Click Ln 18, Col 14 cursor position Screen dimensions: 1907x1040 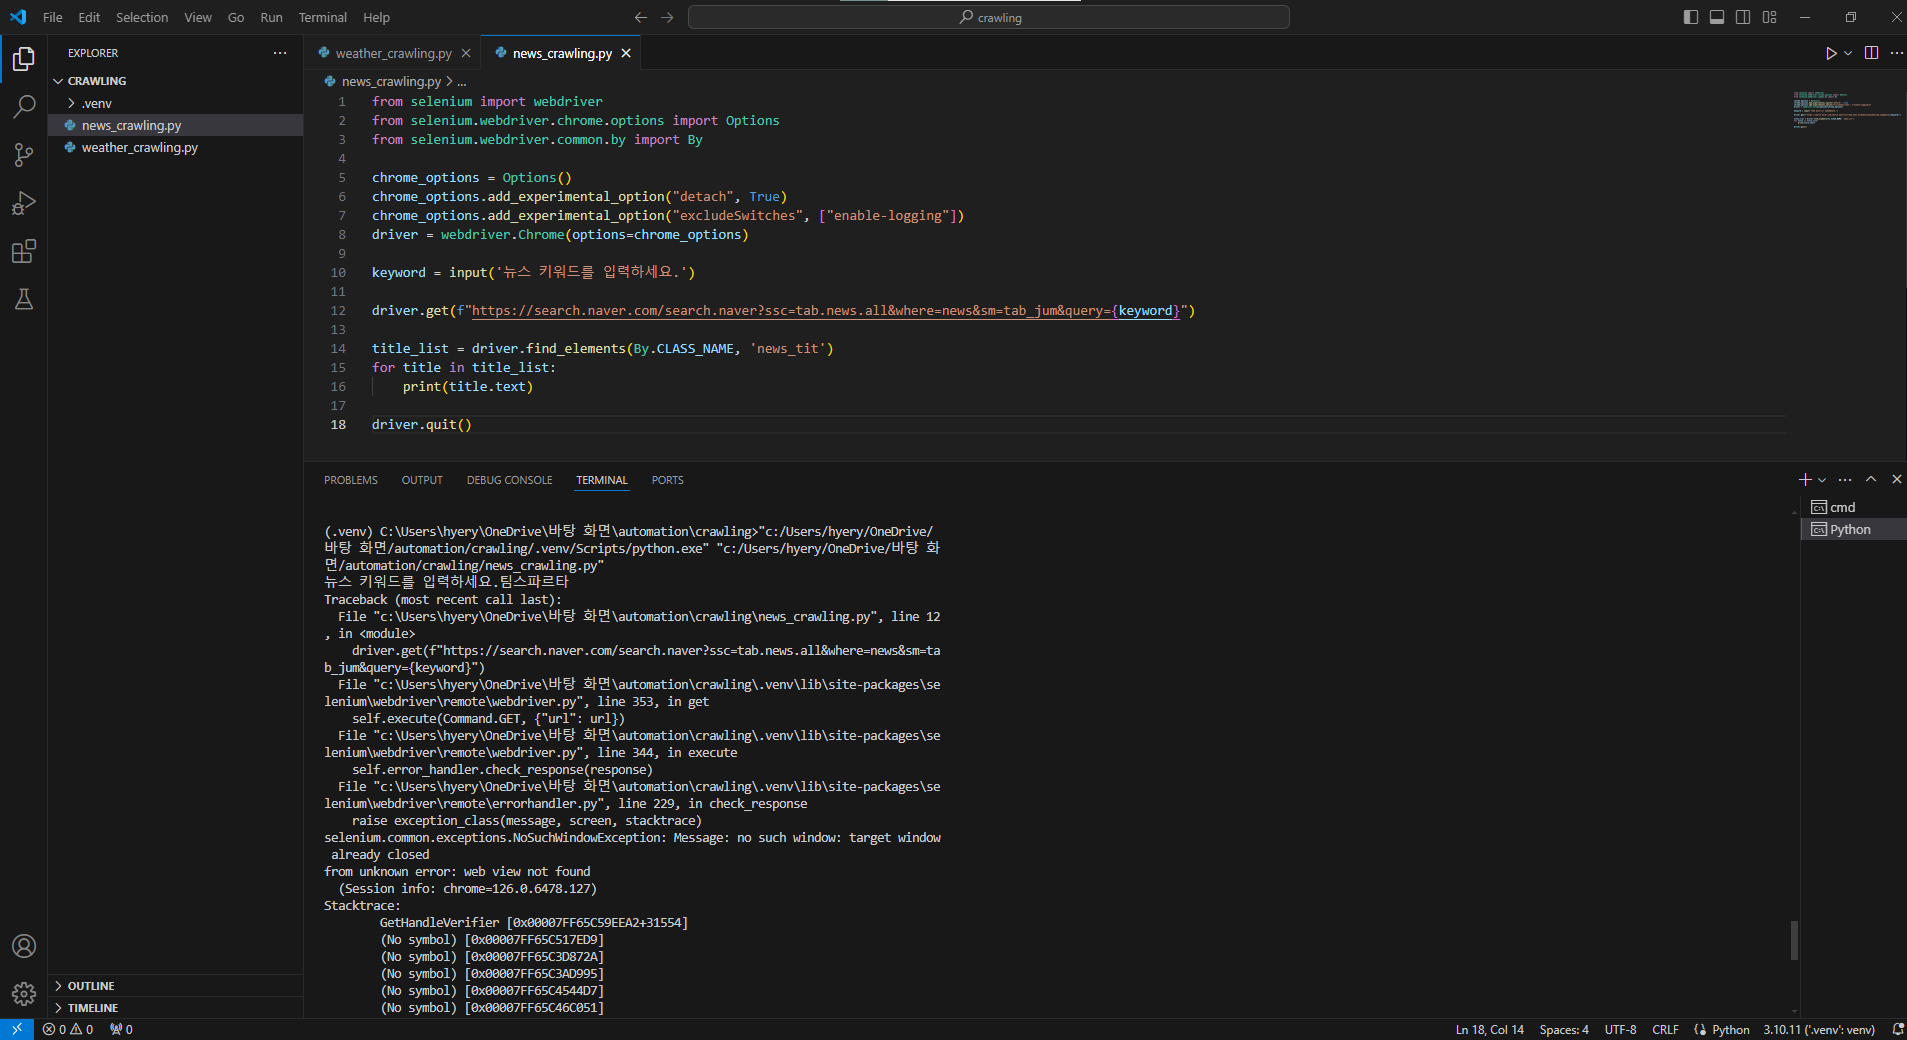(x=1489, y=1029)
